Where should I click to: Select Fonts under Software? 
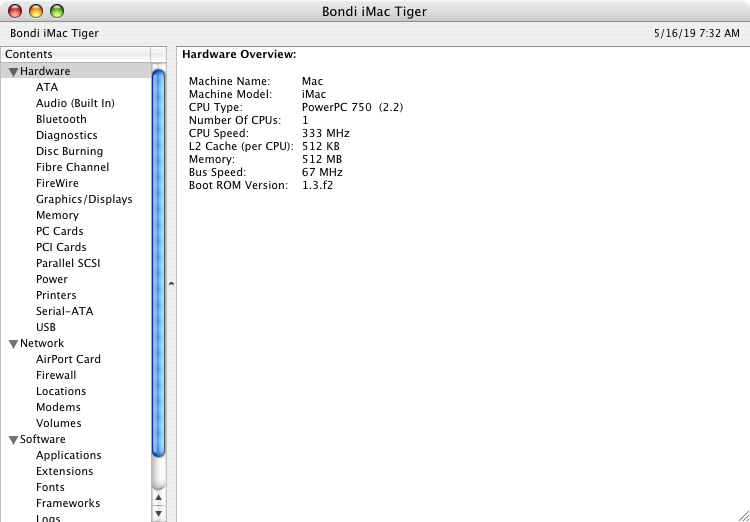click(x=50, y=488)
